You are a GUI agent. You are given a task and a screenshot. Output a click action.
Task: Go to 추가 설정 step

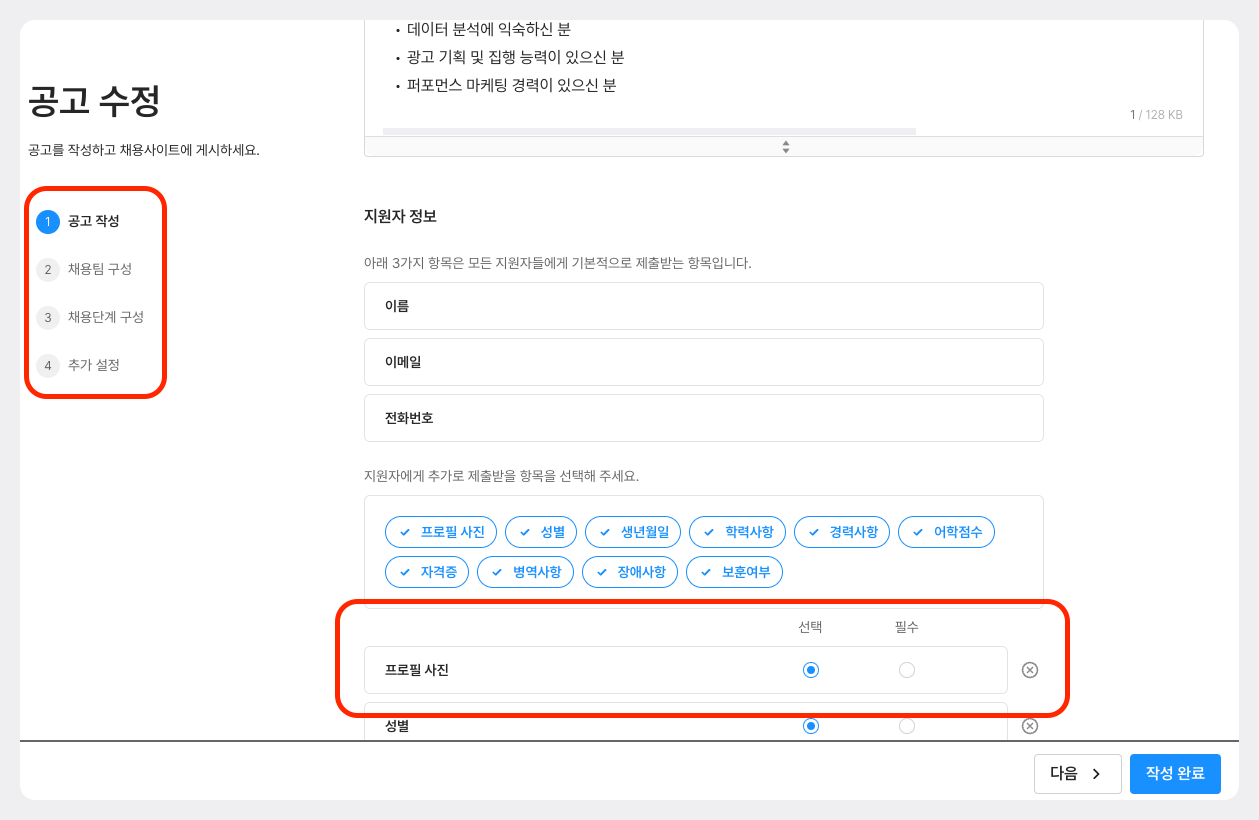click(x=94, y=366)
